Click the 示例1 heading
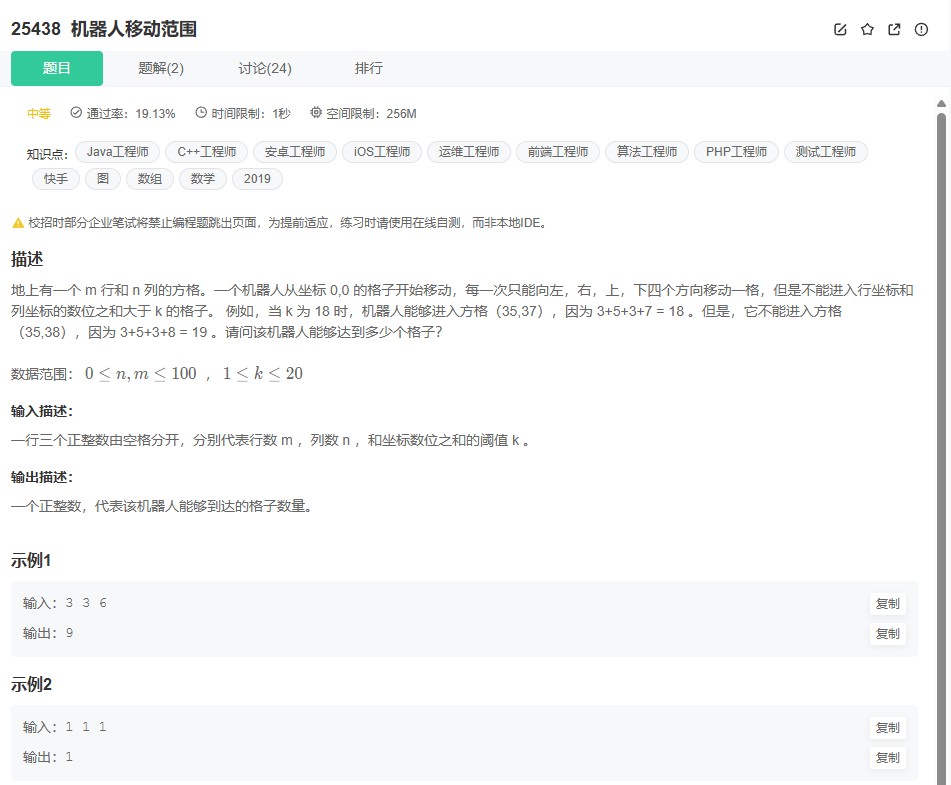Screen dimensions: 951x785 [x=31, y=561]
